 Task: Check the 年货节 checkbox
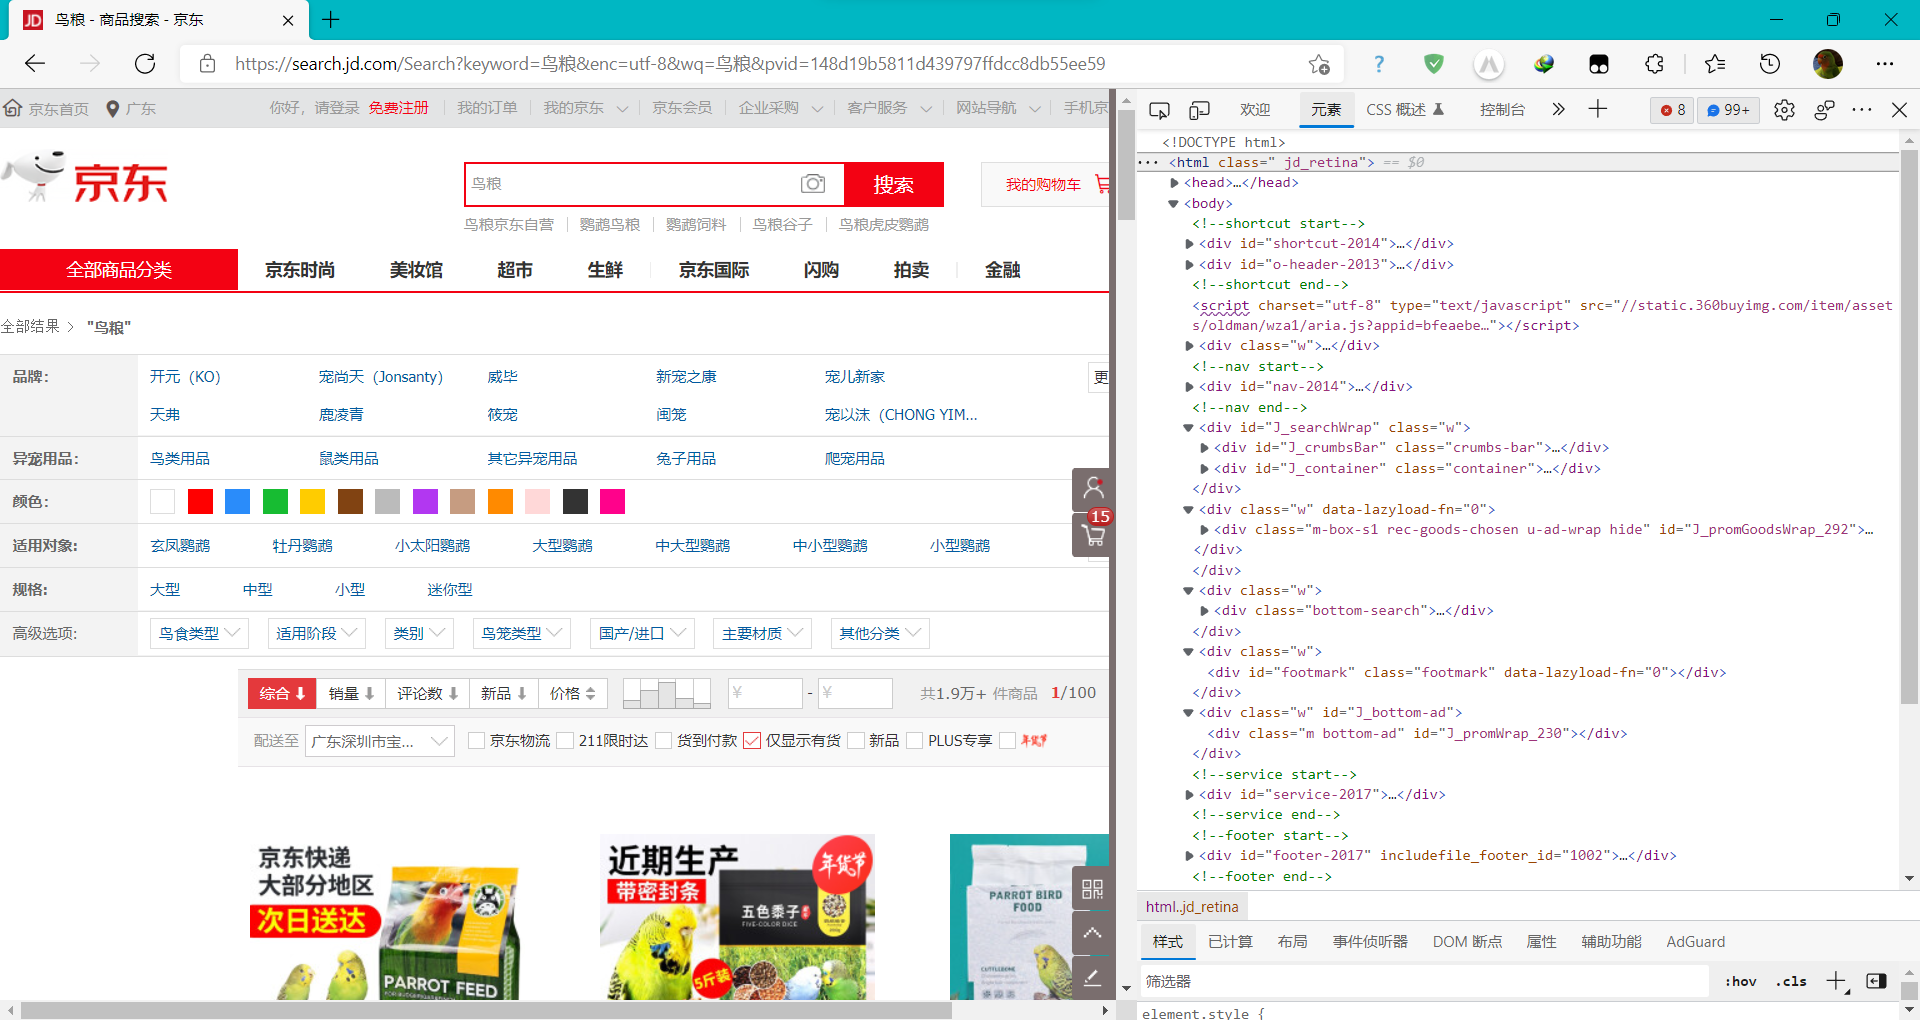[x=1007, y=740]
